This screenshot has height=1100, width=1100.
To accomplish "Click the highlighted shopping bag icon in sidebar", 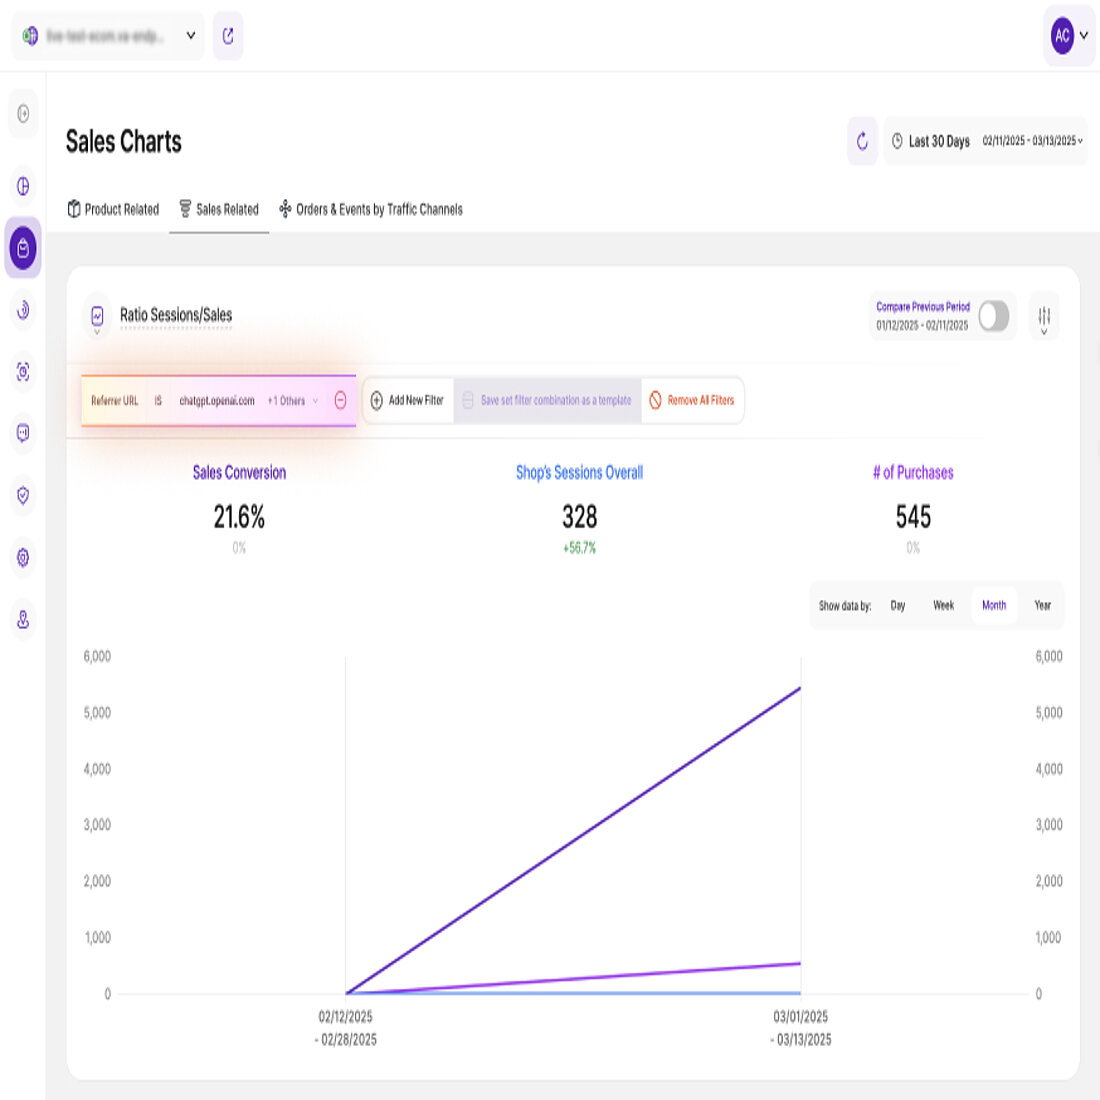I will pos(22,248).
